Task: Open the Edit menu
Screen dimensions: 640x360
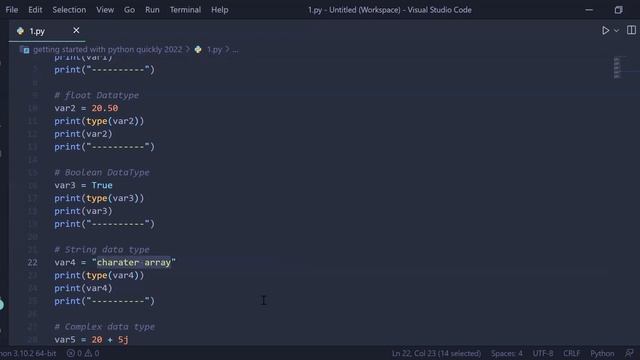Action: click(x=35, y=10)
